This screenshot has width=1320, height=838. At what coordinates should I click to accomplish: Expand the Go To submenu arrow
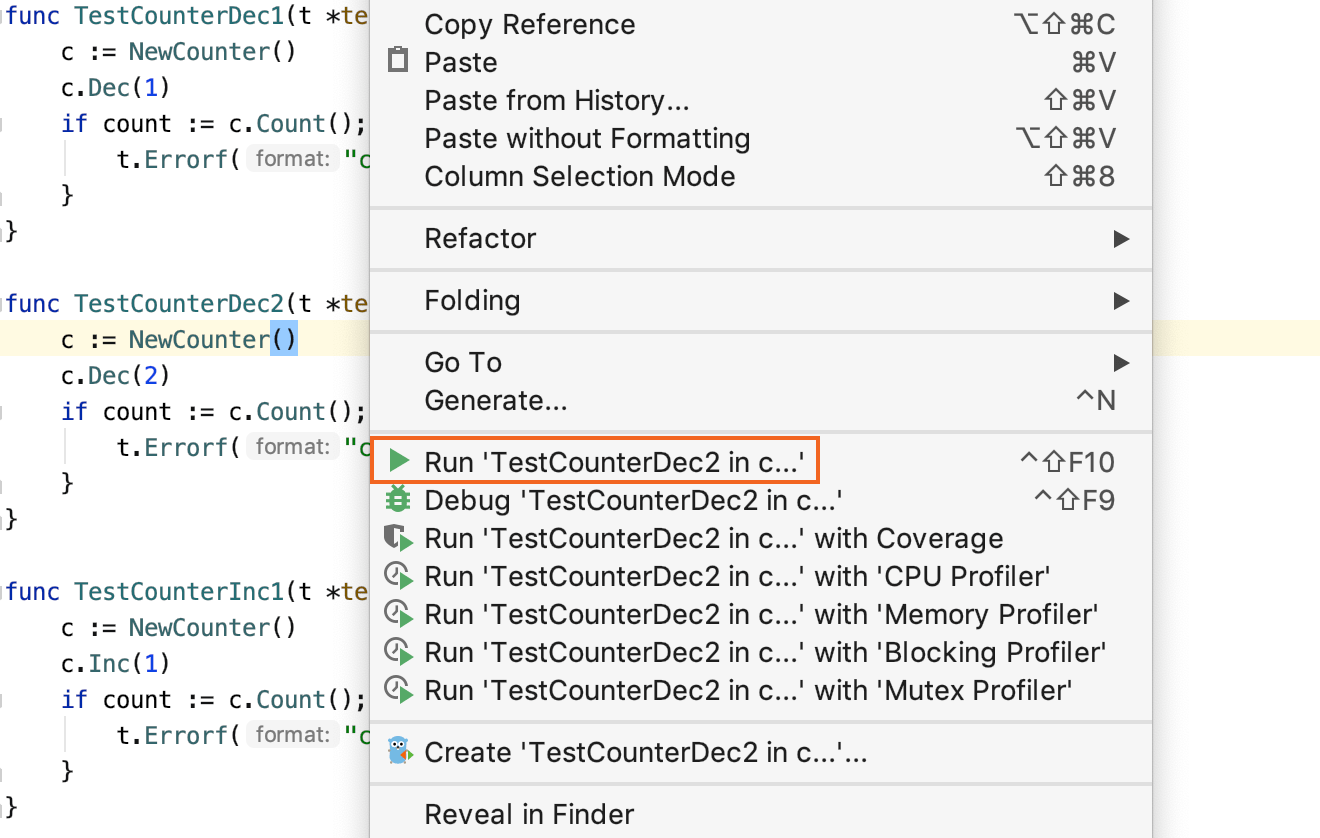tap(1121, 363)
